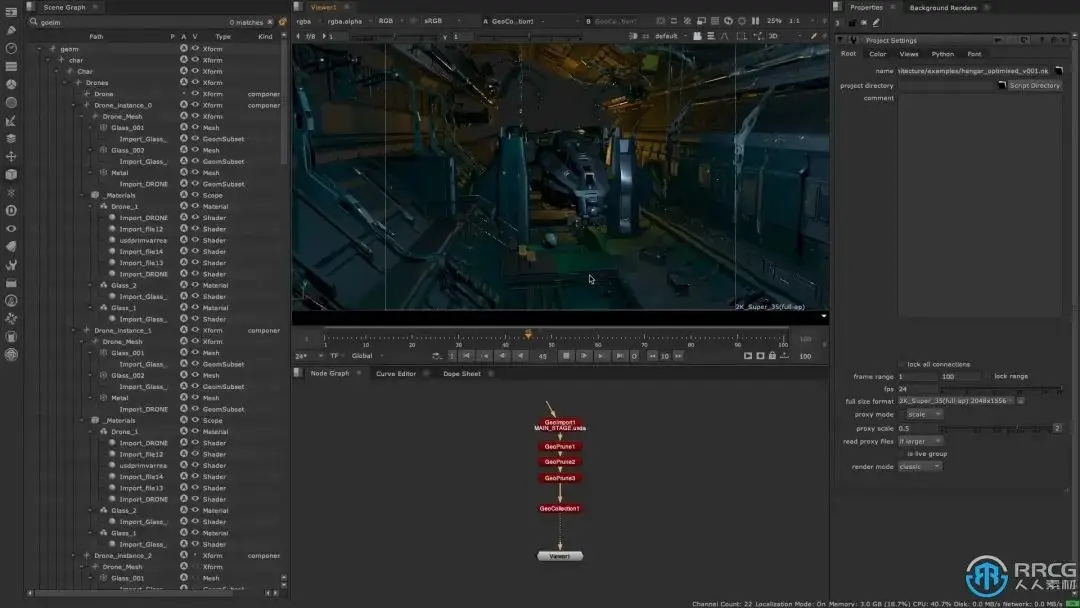Click the viewer refresh wipe icon
1080x608 pixels.
[728, 21]
